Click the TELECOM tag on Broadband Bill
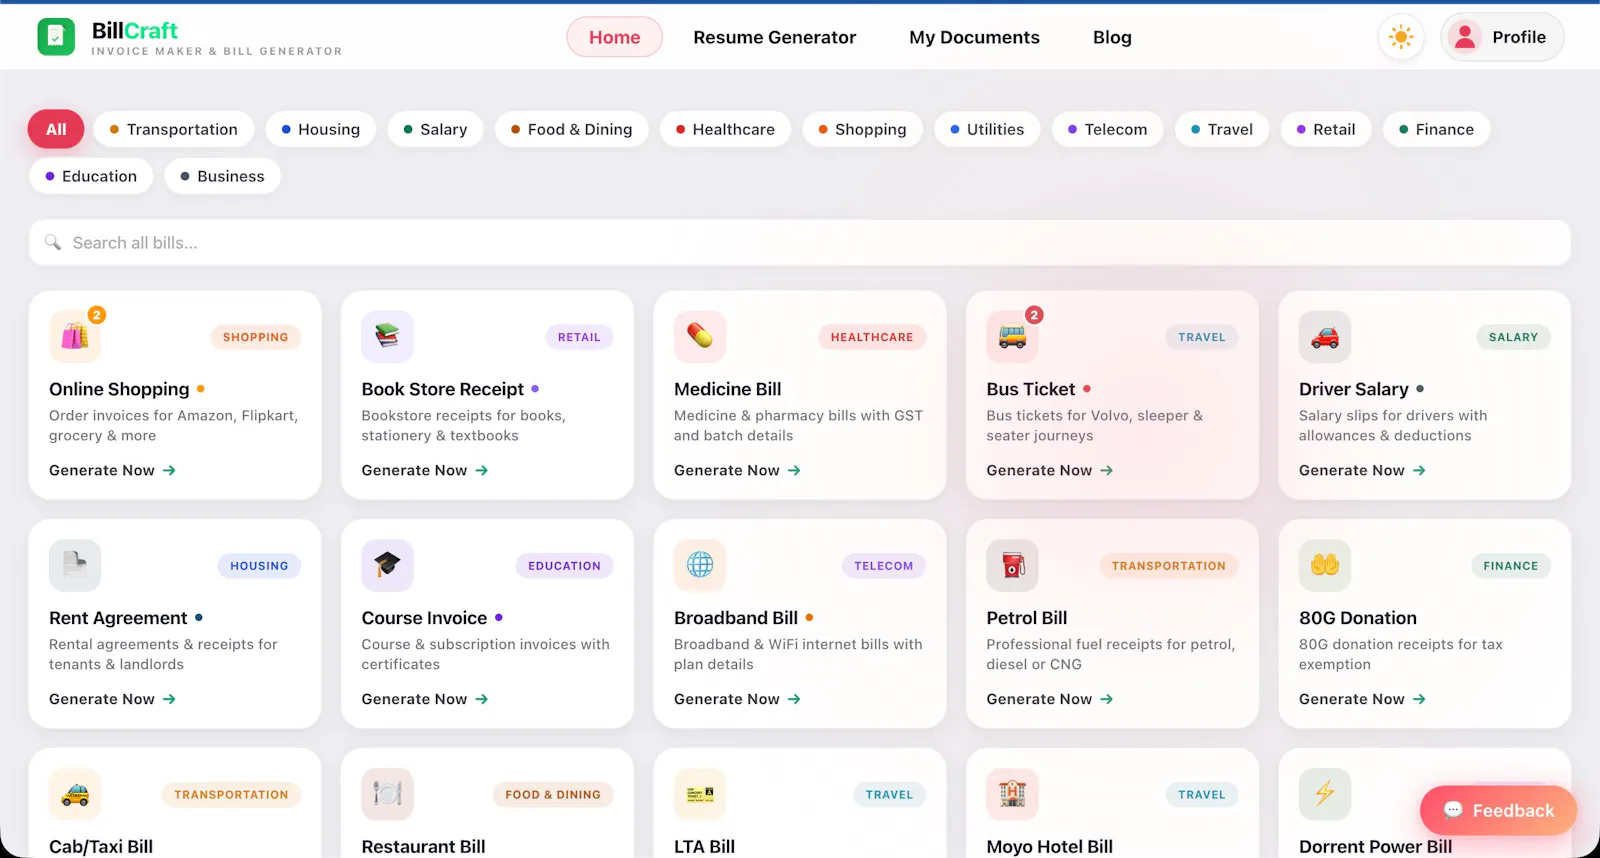1600x858 pixels. point(884,566)
